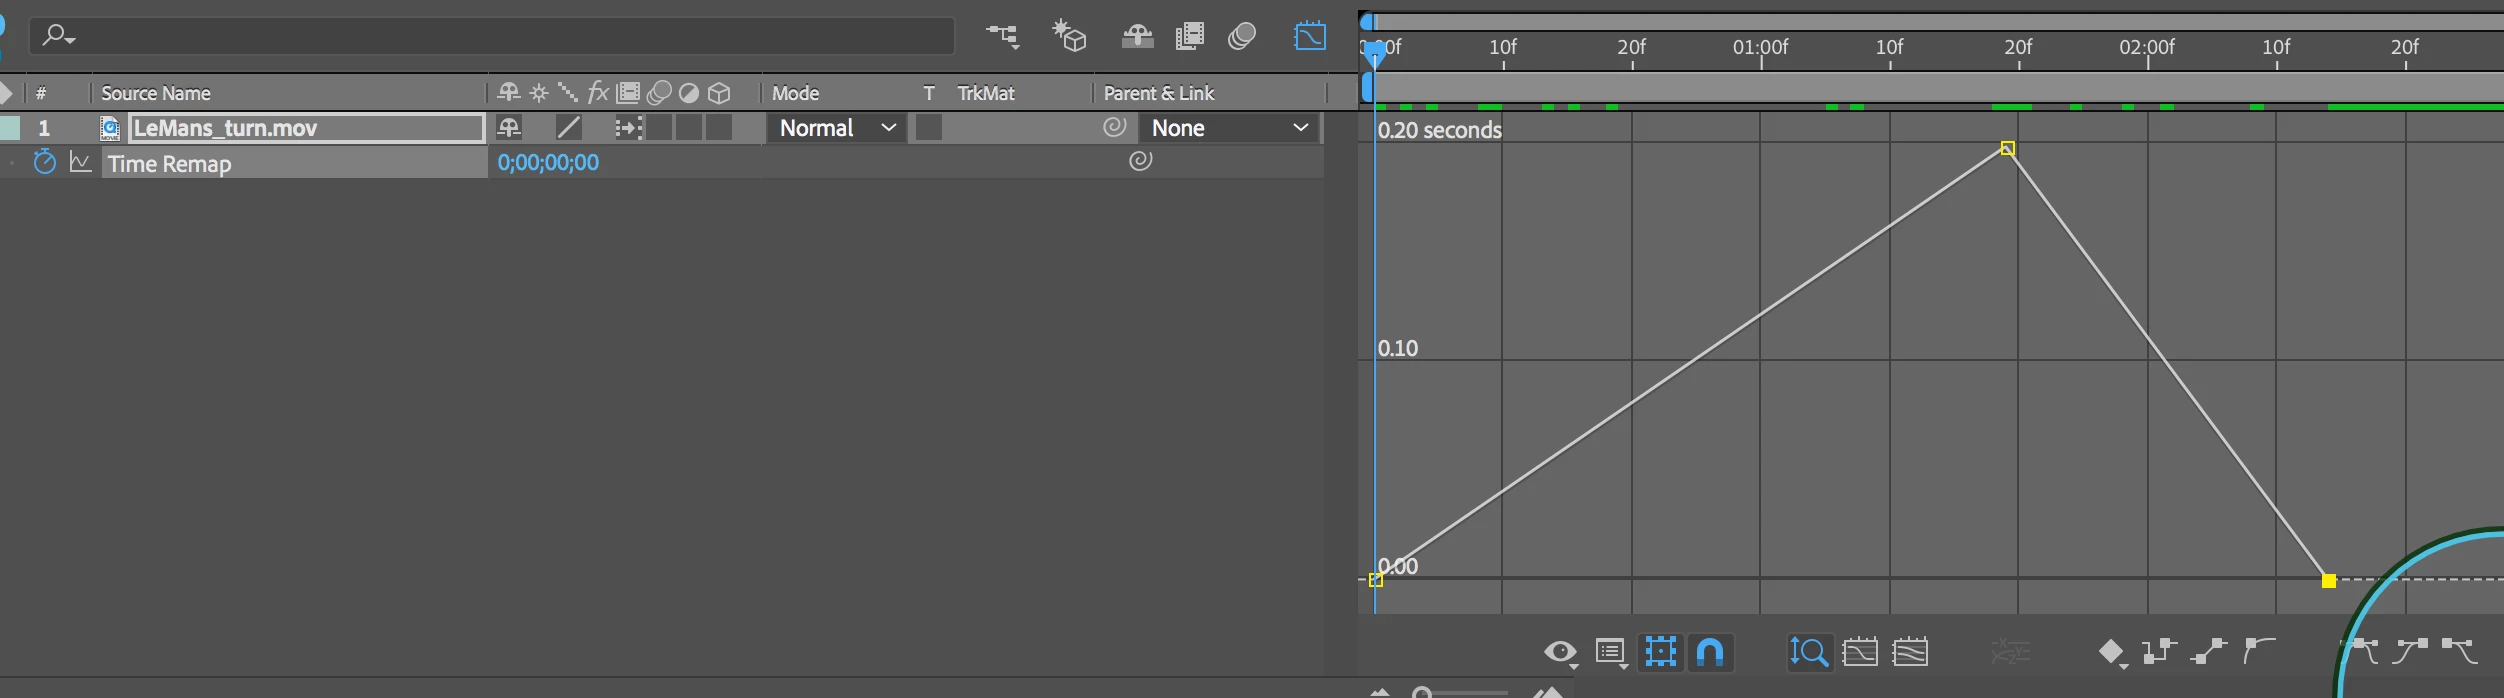The width and height of the screenshot is (2504, 698).
Task: Hide all shy layers in the timeline
Action: [x=1137, y=36]
